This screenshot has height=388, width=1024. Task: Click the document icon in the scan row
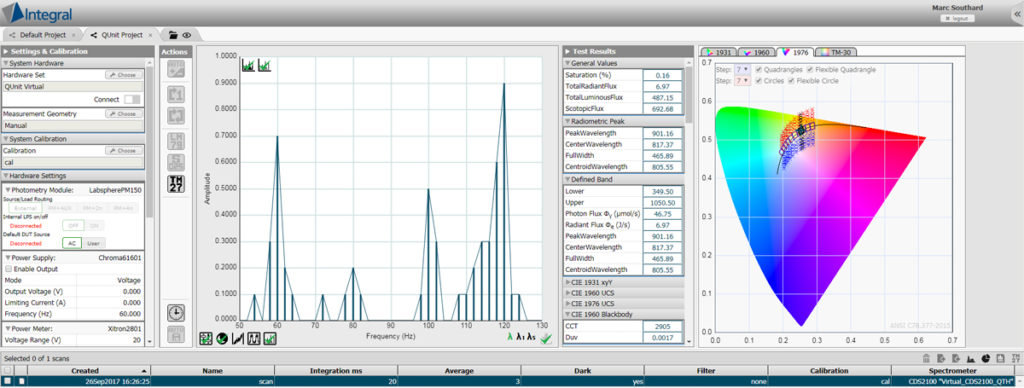pyautogui.click(x=21, y=381)
